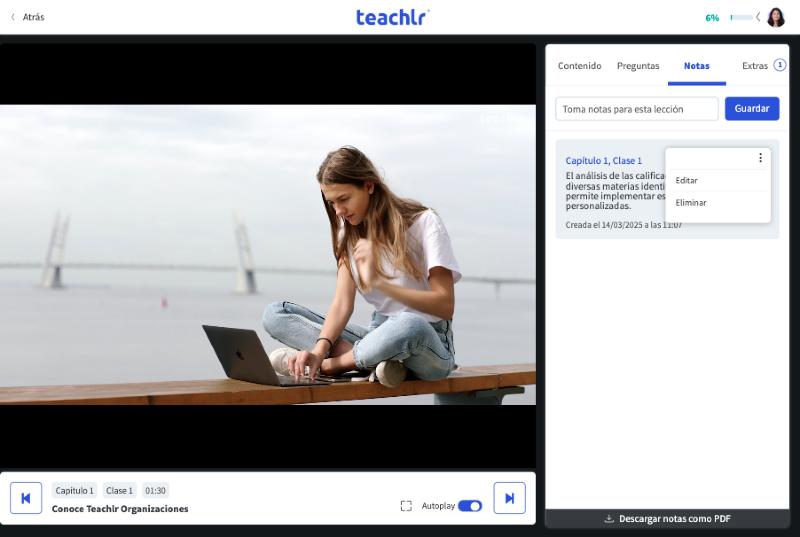Open the Extras tab
This screenshot has width=800, height=537.
pyautogui.click(x=755, y=66)
